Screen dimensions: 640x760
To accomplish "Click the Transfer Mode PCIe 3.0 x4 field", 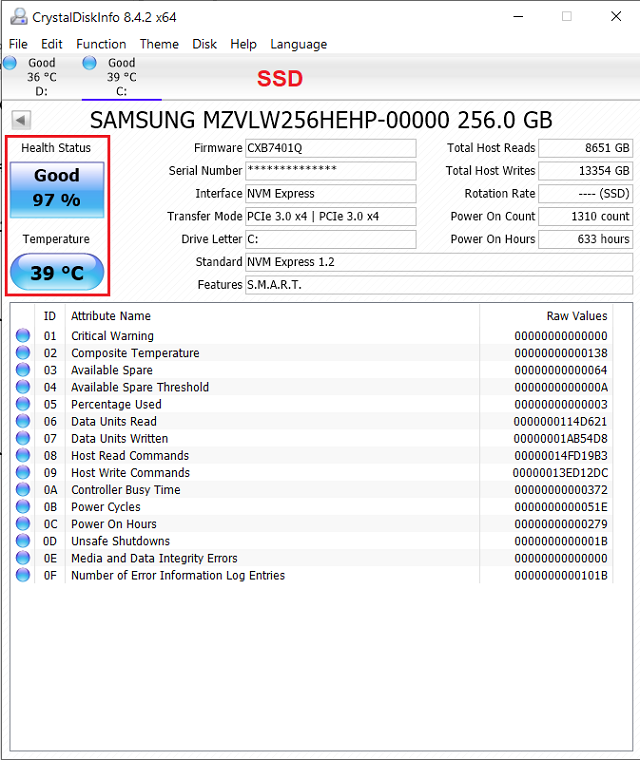I will point(331,216).
